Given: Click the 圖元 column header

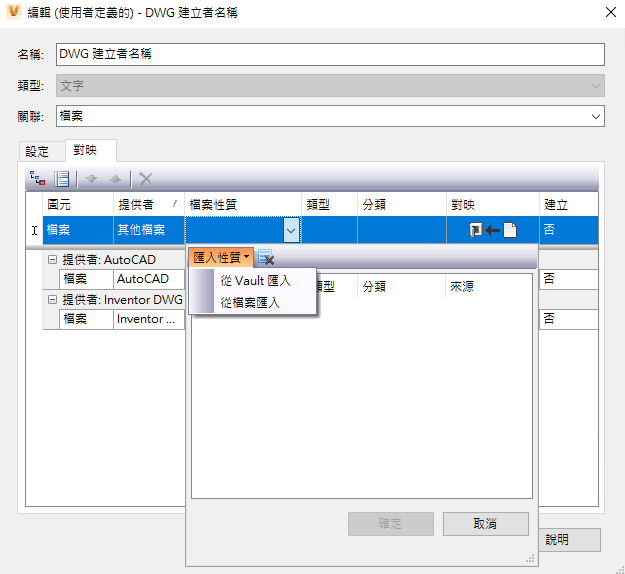Looking at the screenshot, I should coord(78,204).
